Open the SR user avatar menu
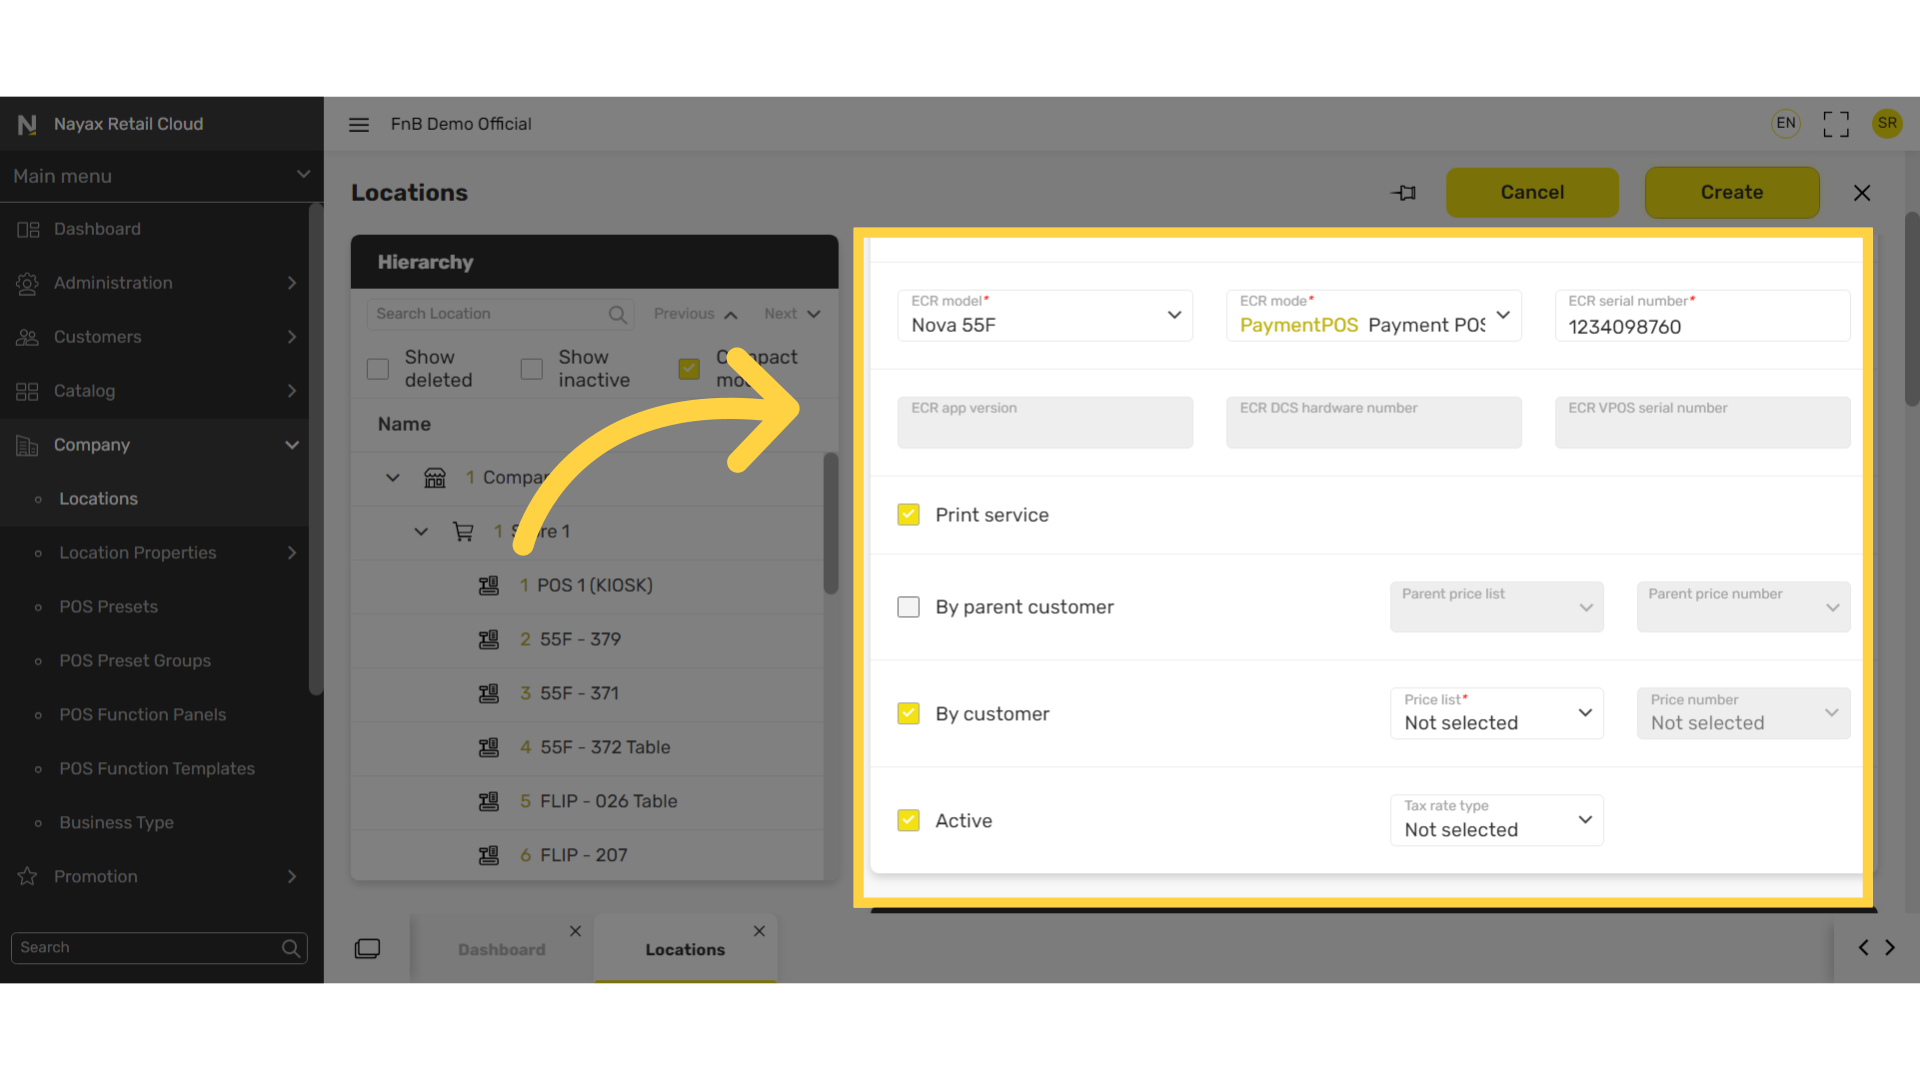The width and height of the screenshot is (1920, 1080). (1887, 123)
